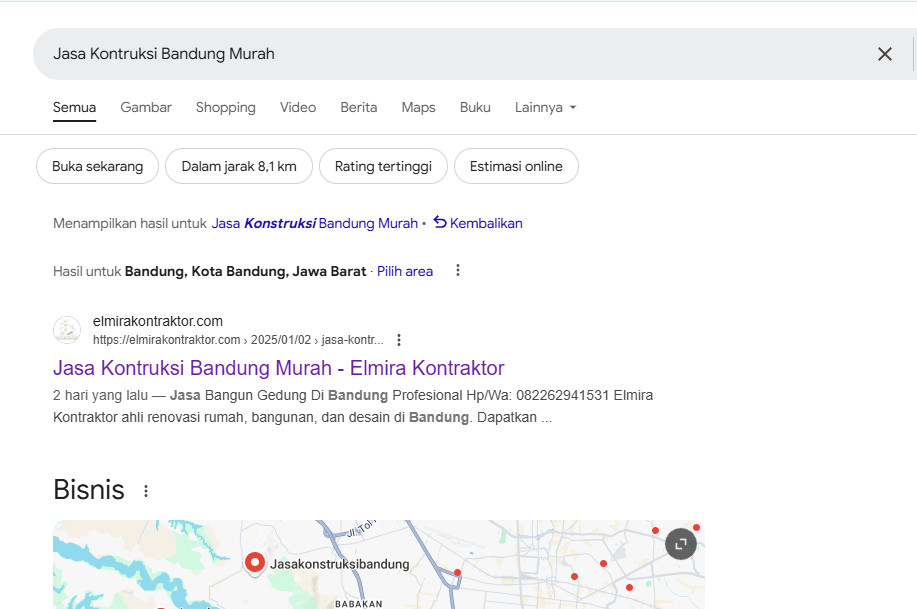Expand the Lainnya dropdown
This screenshot has width=917, height=609.
coord(546,108)
